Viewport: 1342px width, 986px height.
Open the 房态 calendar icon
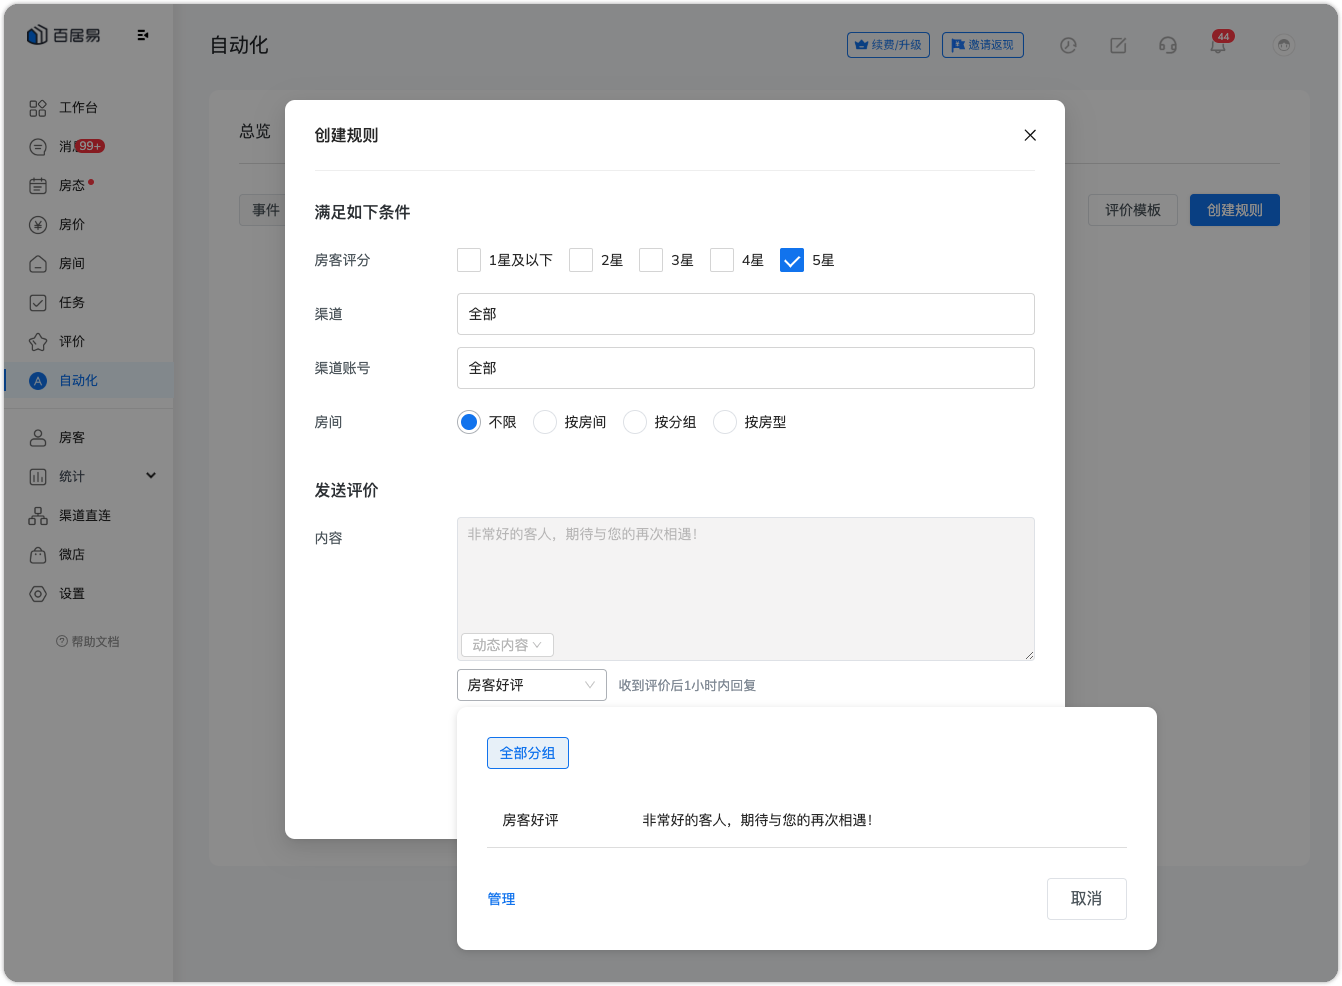(38, 186)
